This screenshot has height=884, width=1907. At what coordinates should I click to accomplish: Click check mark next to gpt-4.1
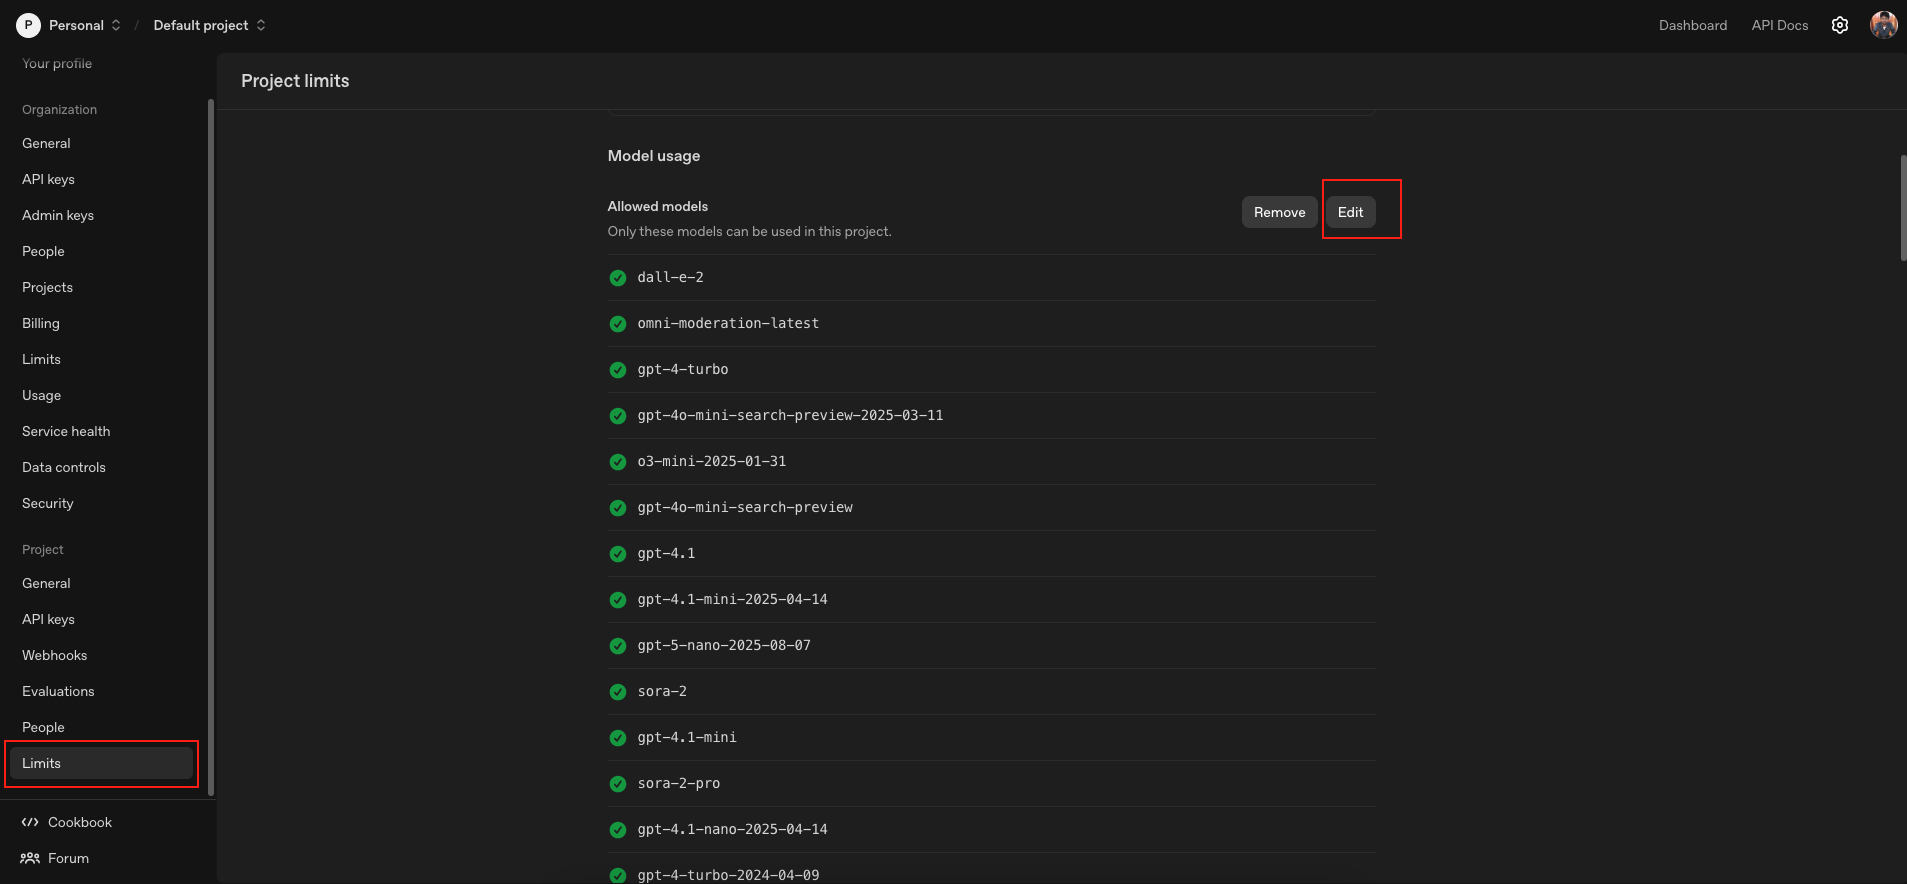pyautogui.click(x=618, y=554)
